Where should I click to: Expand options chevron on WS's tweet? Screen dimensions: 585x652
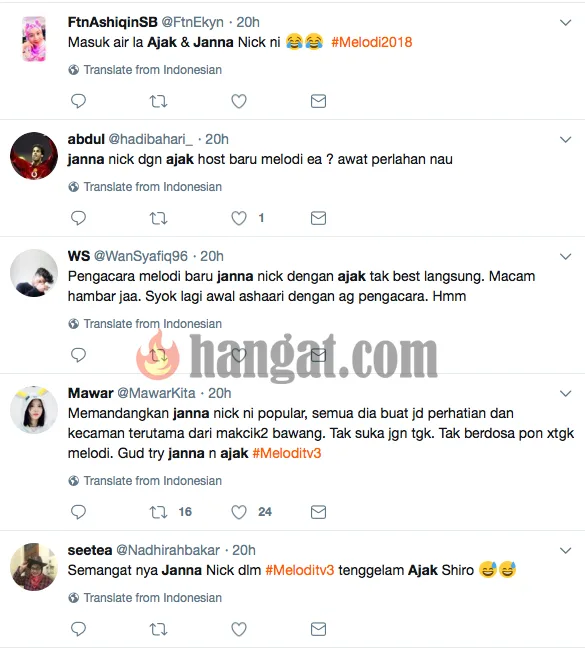565,257
